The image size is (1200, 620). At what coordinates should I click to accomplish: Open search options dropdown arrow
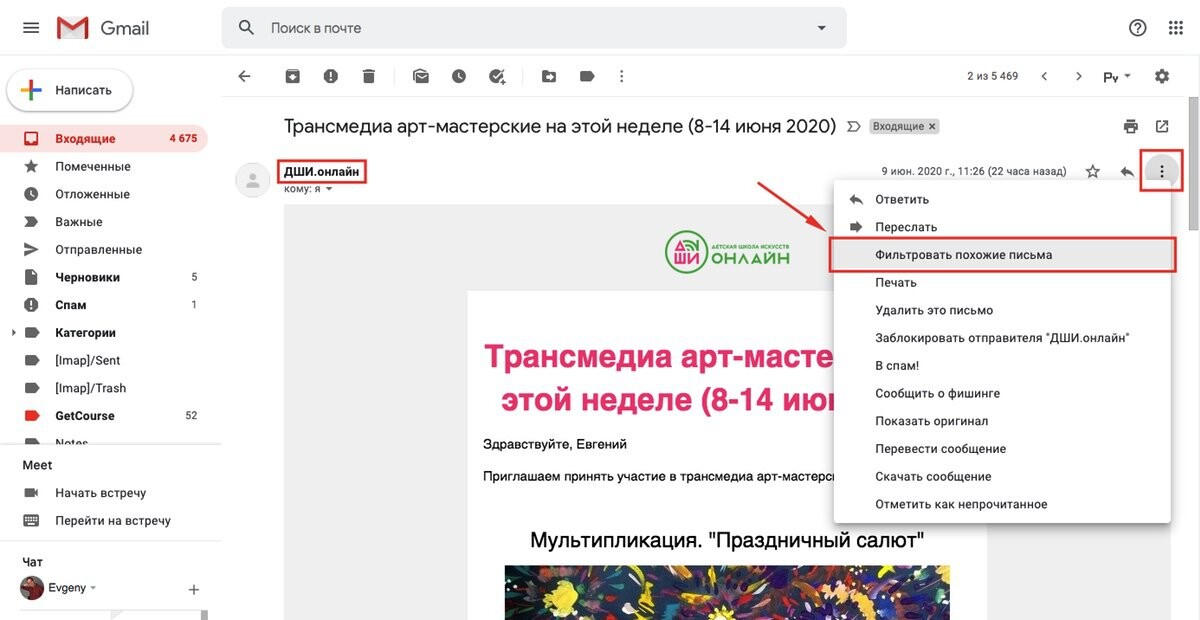[822, 28]
